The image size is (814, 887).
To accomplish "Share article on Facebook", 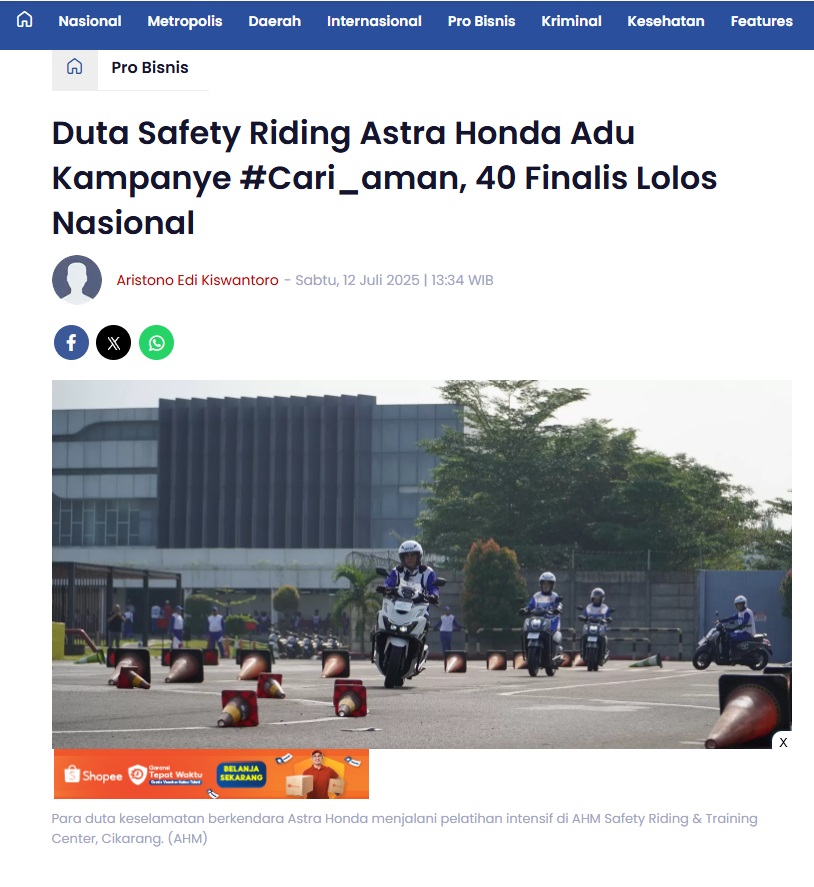I will tap(71, 343).
